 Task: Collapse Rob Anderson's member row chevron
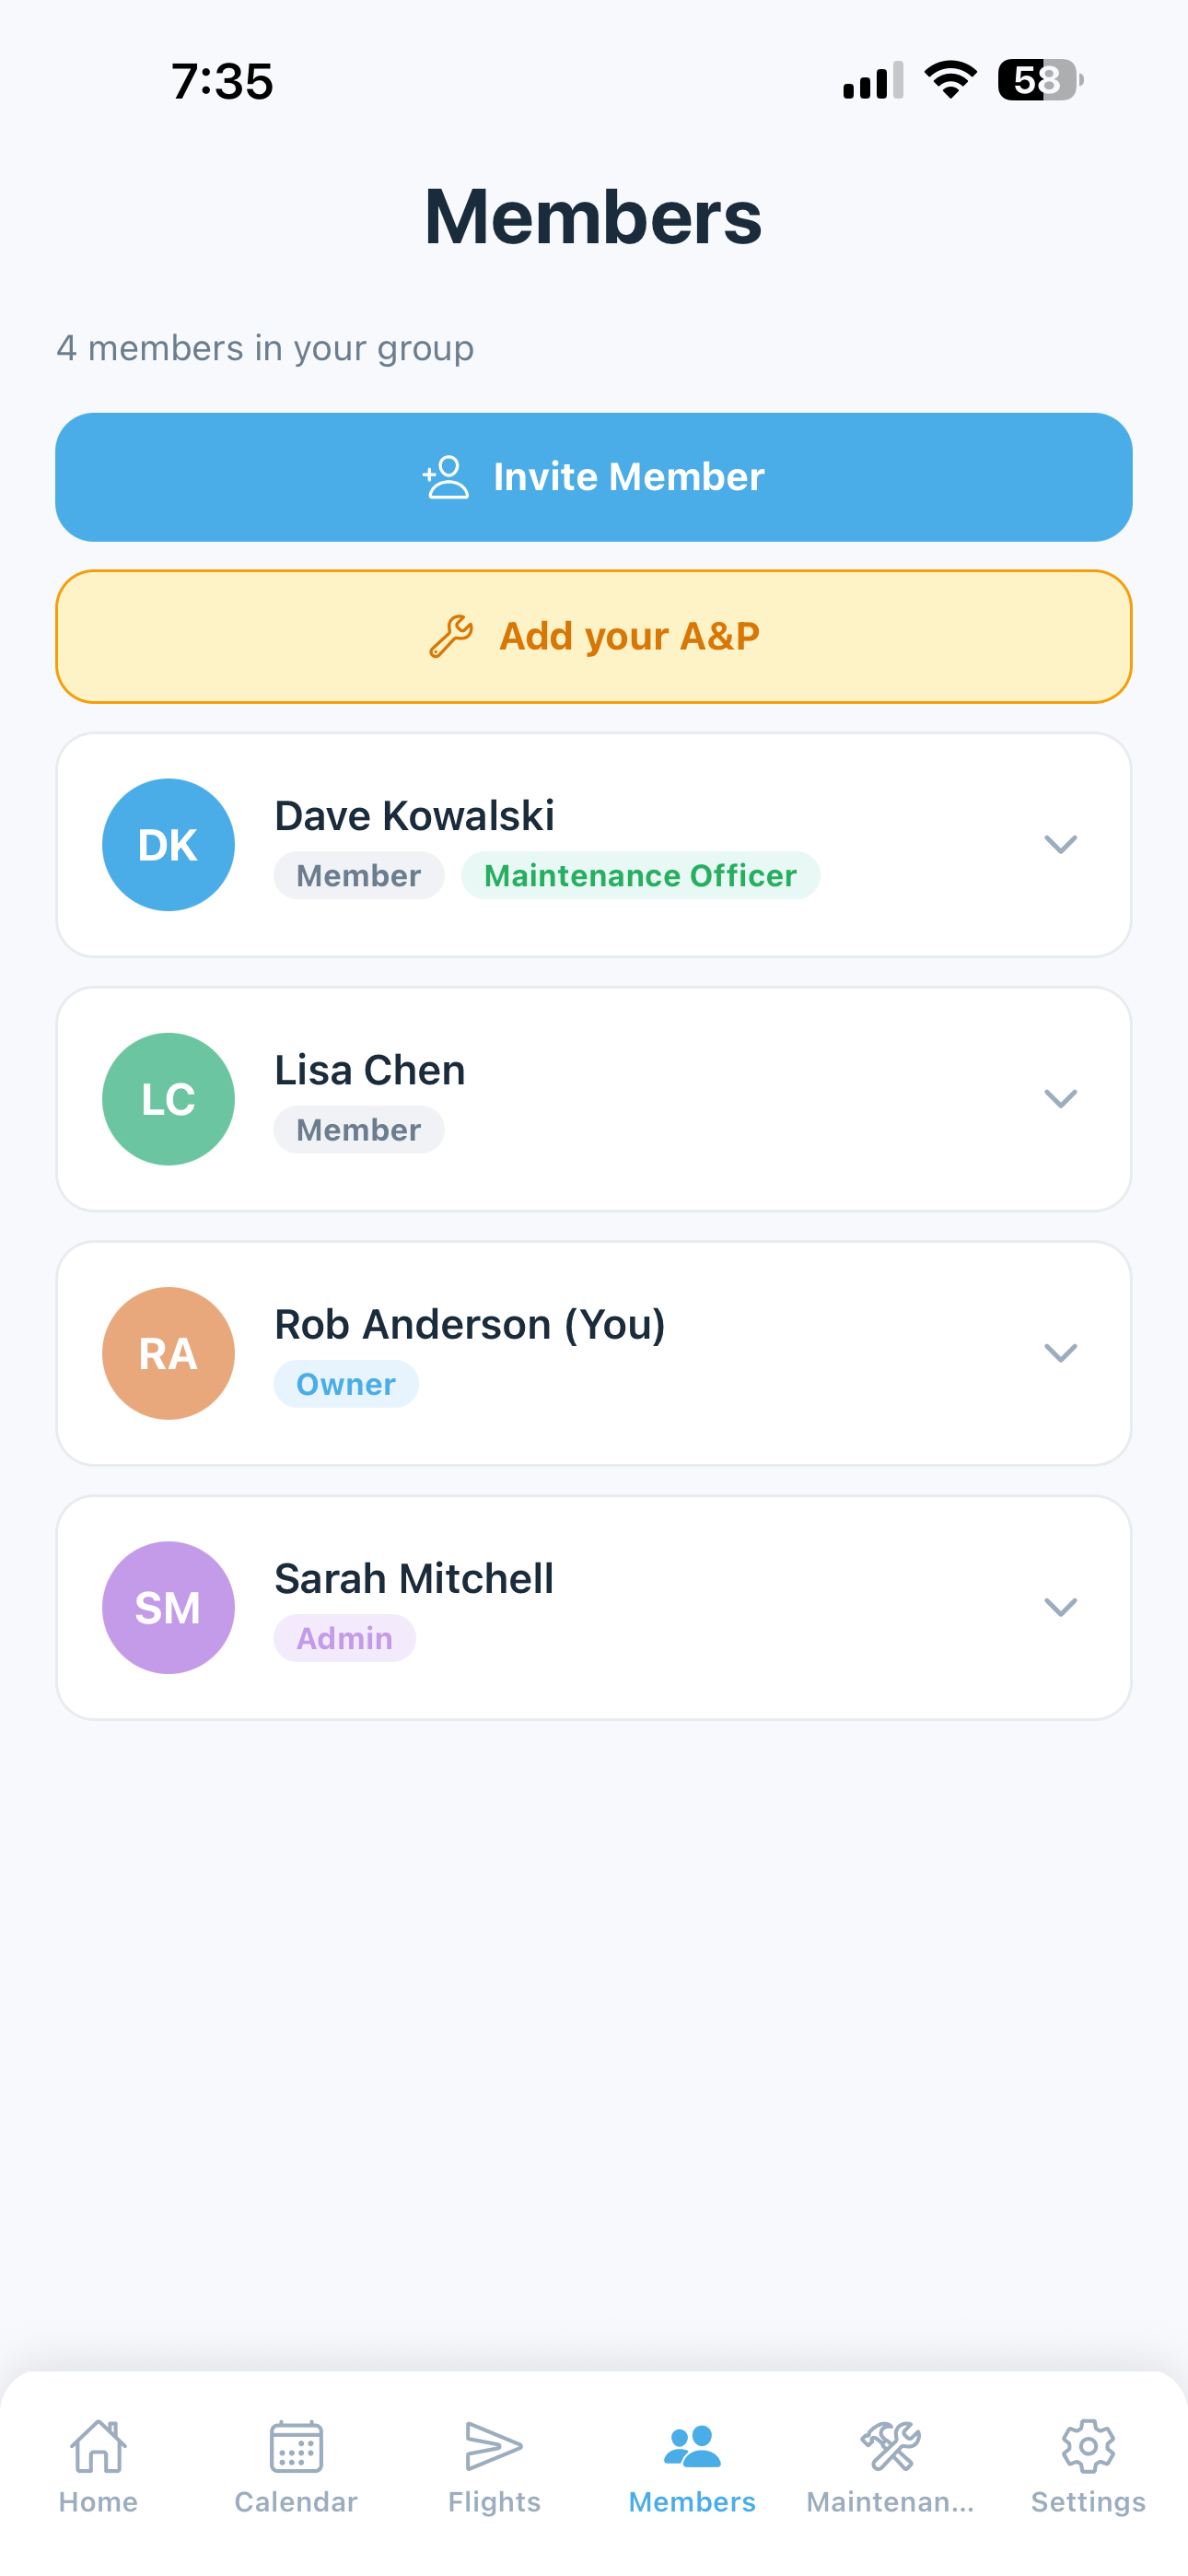click(x=1061, y=1353)
